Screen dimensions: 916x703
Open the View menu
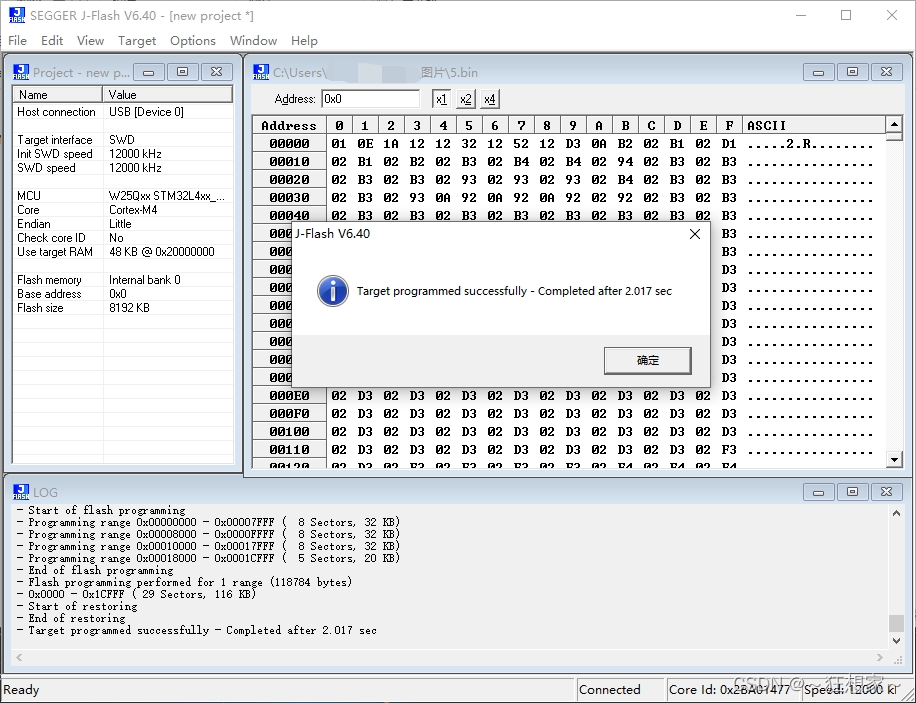pyautogui.click(x=90, y=41)
